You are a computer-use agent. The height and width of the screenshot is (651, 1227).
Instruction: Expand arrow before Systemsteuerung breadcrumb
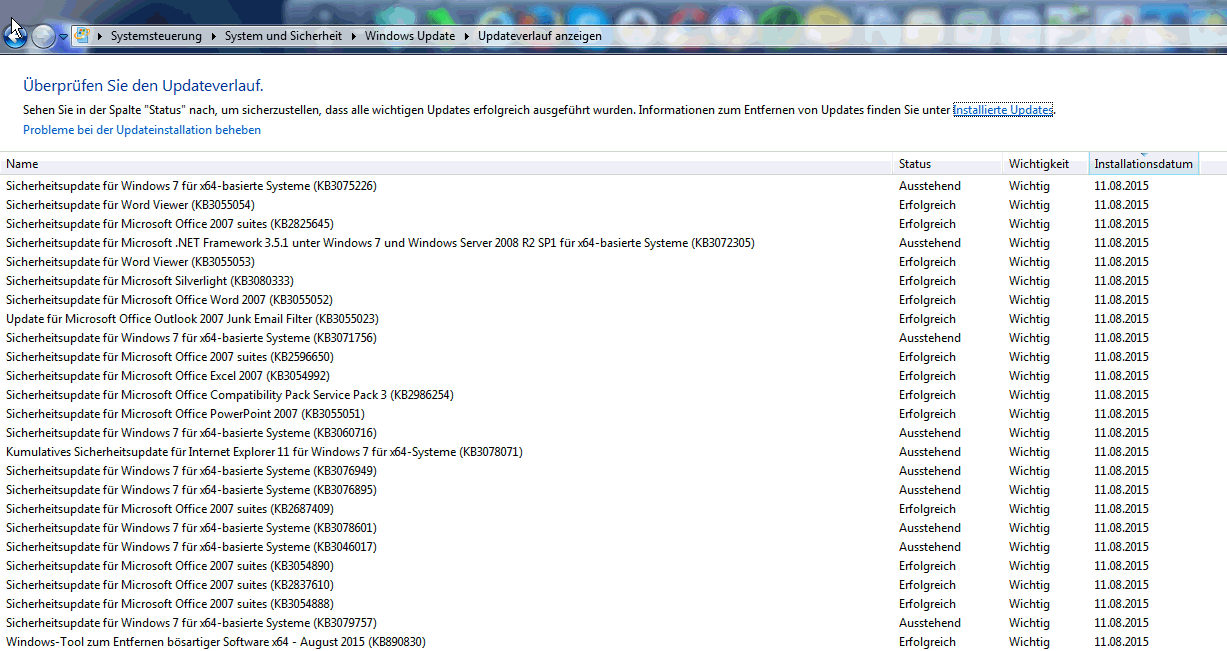pos(101,36)
